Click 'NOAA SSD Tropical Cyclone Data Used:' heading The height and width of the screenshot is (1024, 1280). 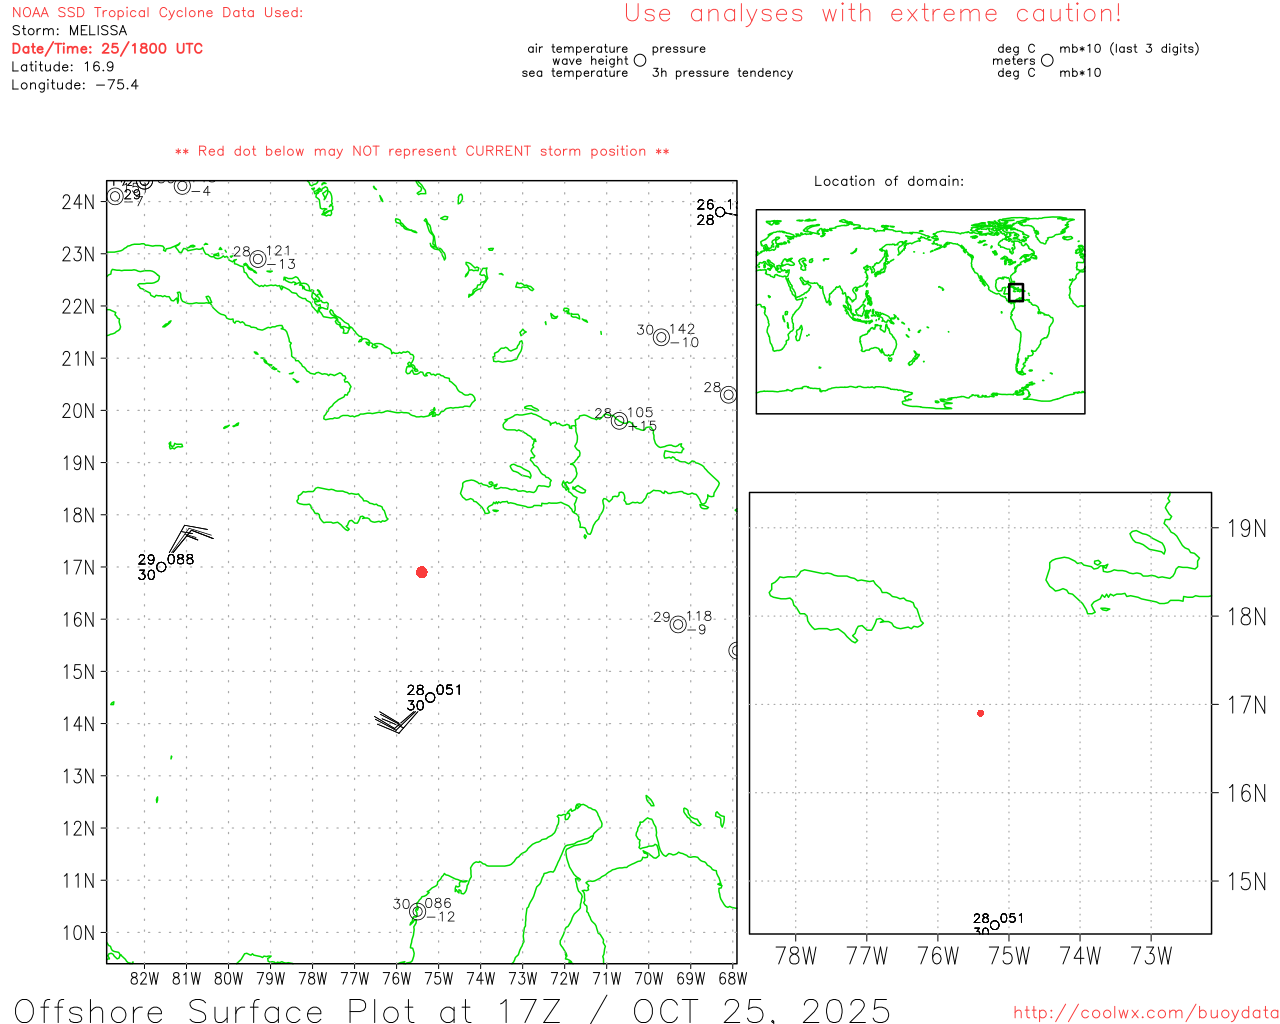point(157,13)
